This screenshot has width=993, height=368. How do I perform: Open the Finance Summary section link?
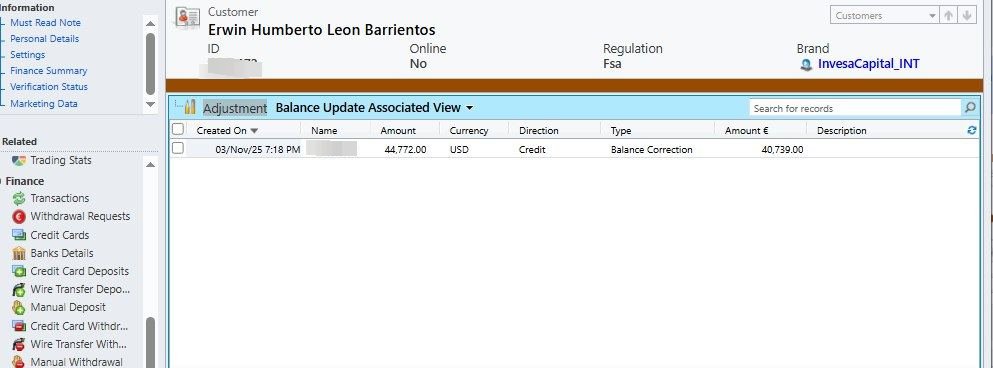(x=49, y=71)
